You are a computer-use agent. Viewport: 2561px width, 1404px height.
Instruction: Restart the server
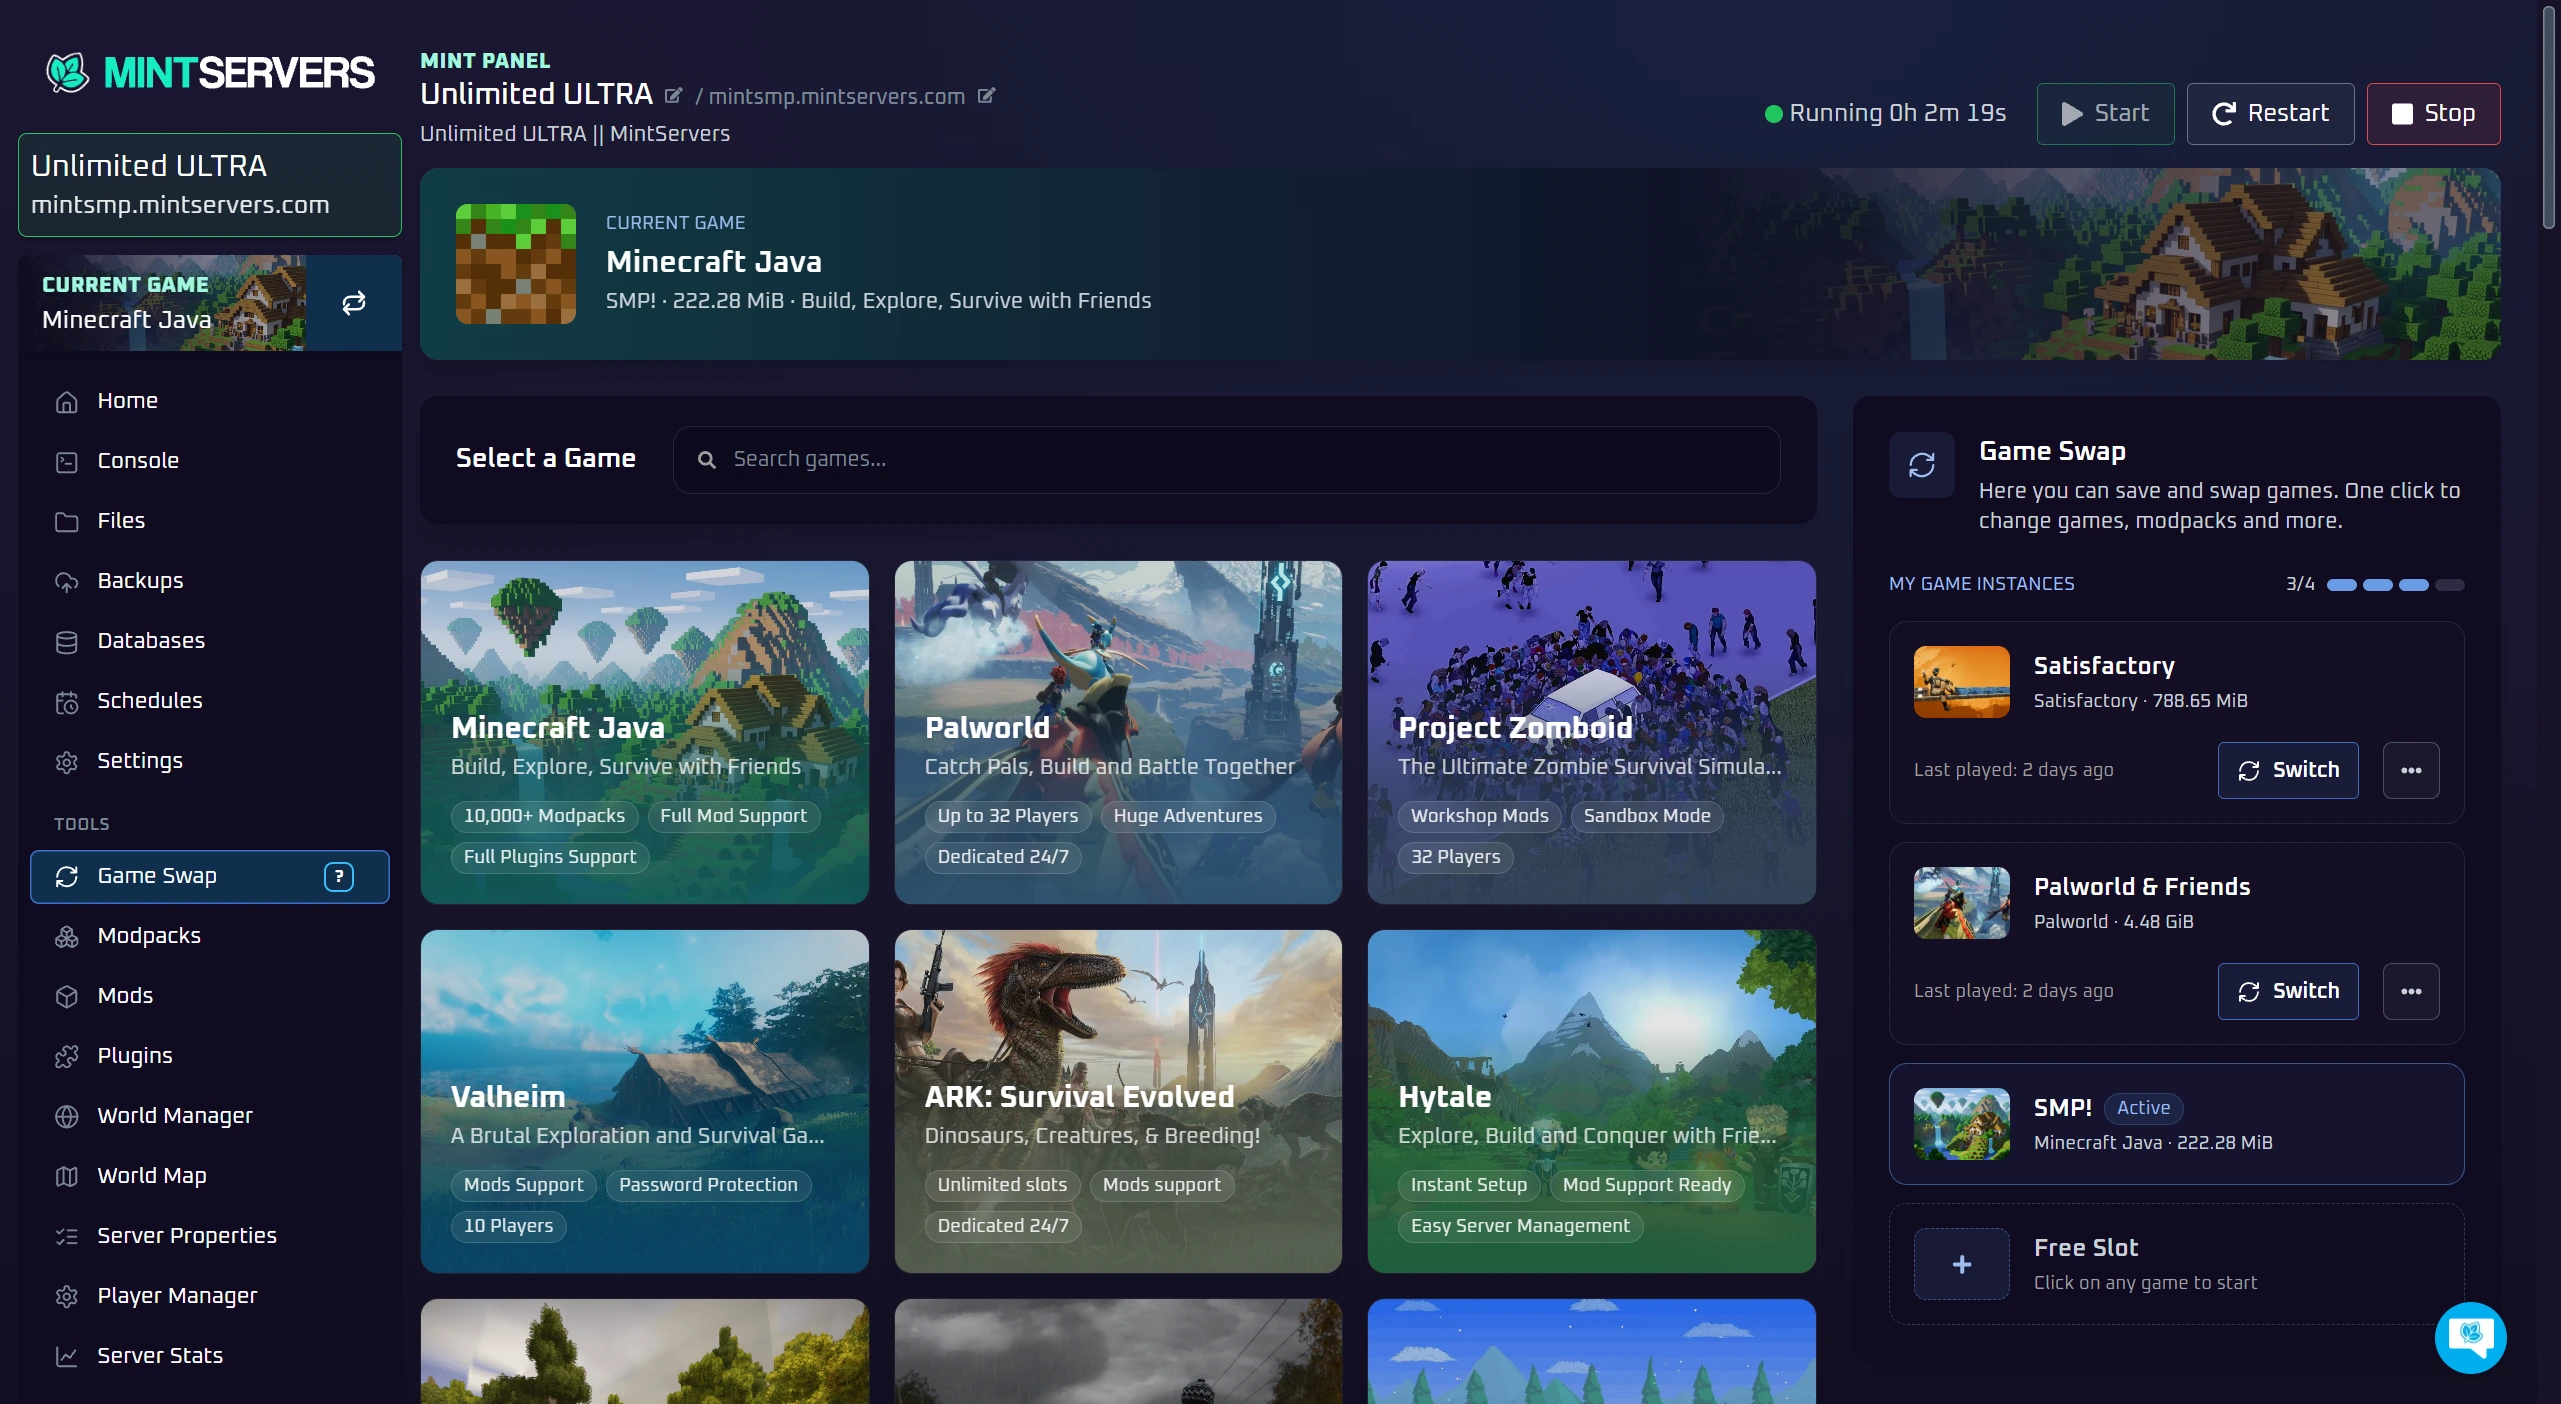point(2270,114)
